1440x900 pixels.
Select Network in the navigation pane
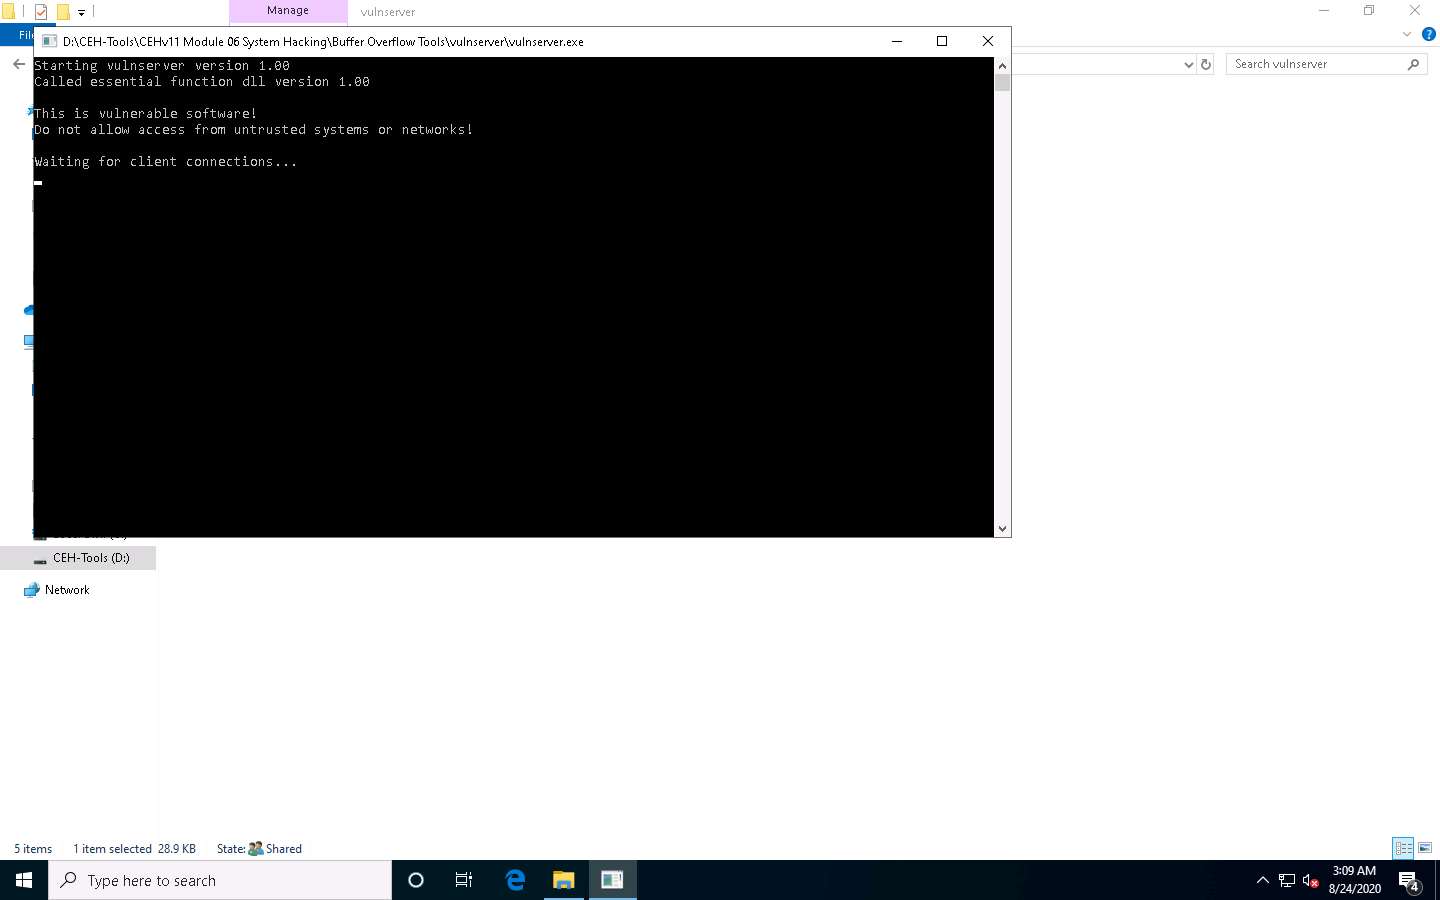coord(67,590)
